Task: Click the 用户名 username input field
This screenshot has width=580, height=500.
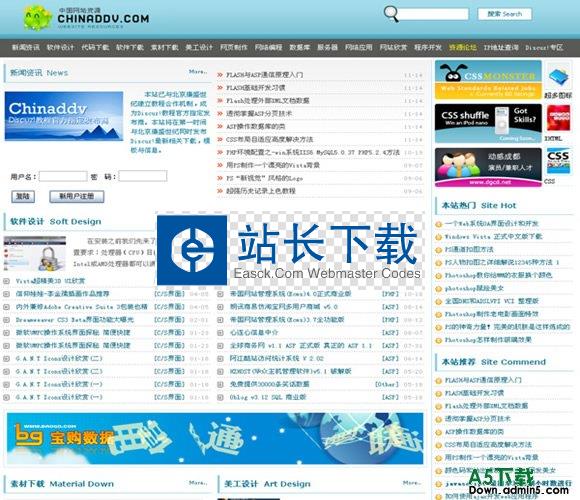Action: [63, 176]
